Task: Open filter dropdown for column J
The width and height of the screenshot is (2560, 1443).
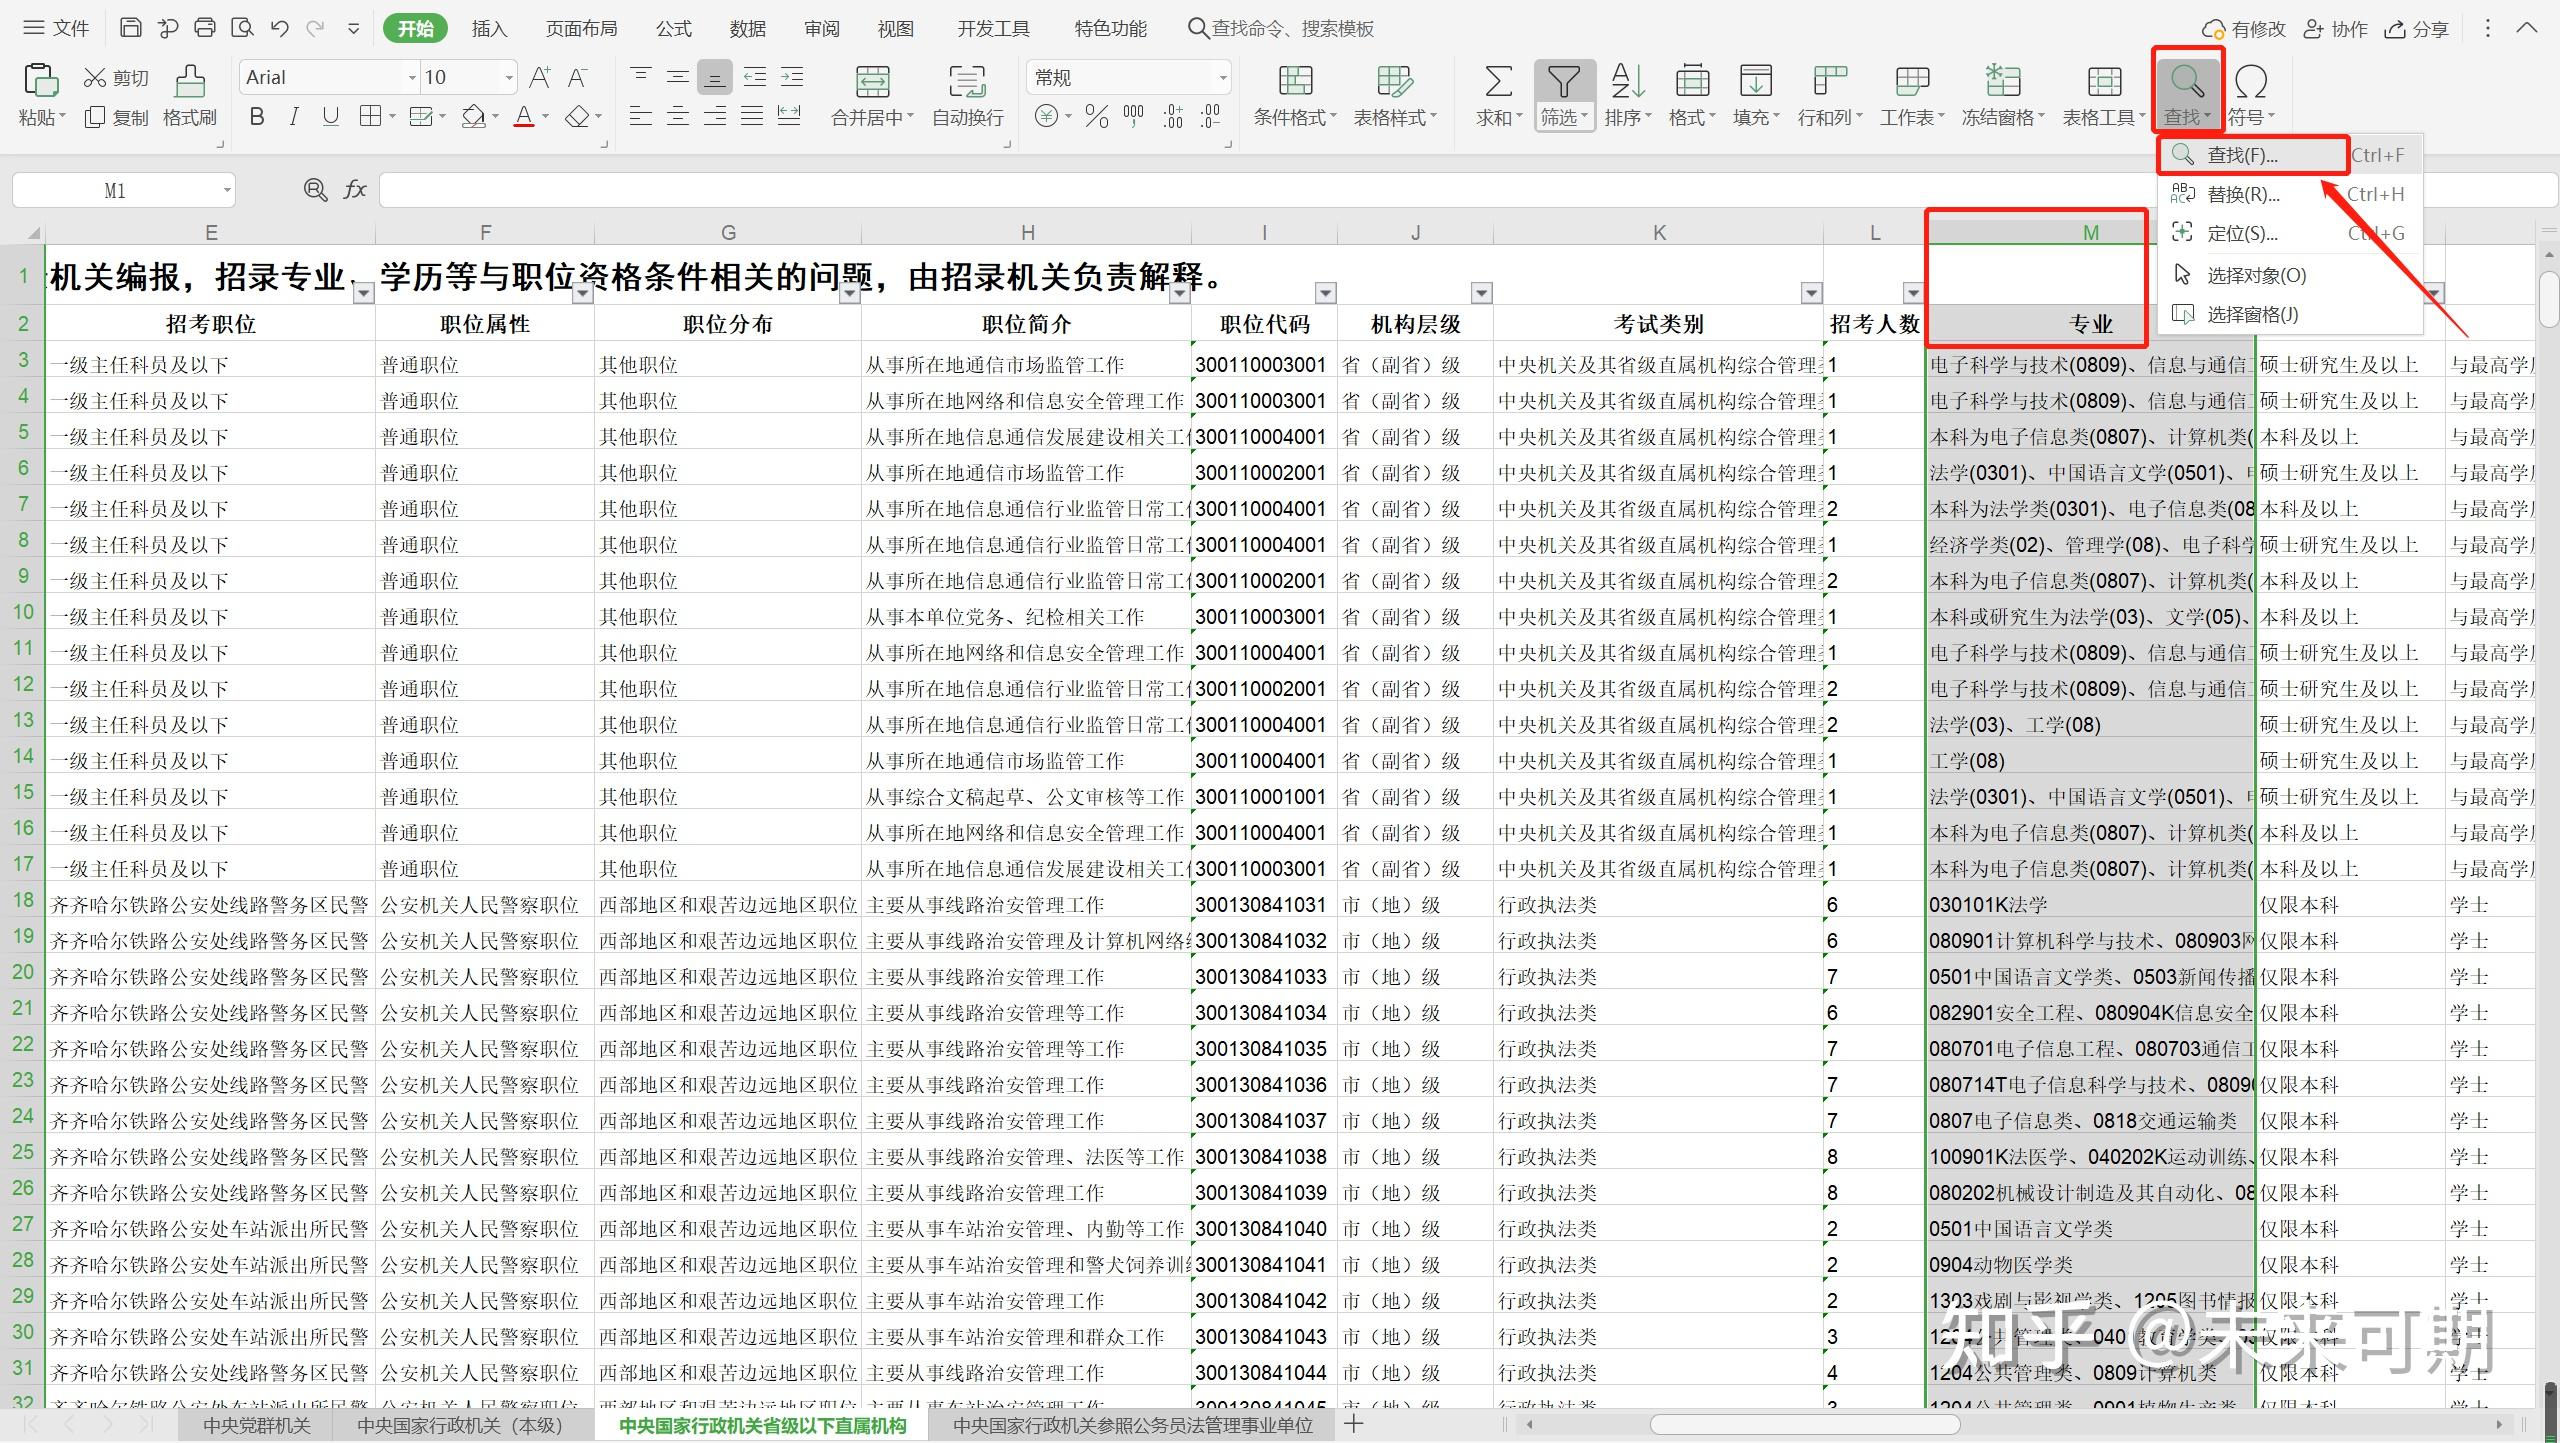Action: click(x=1481, y=293)
